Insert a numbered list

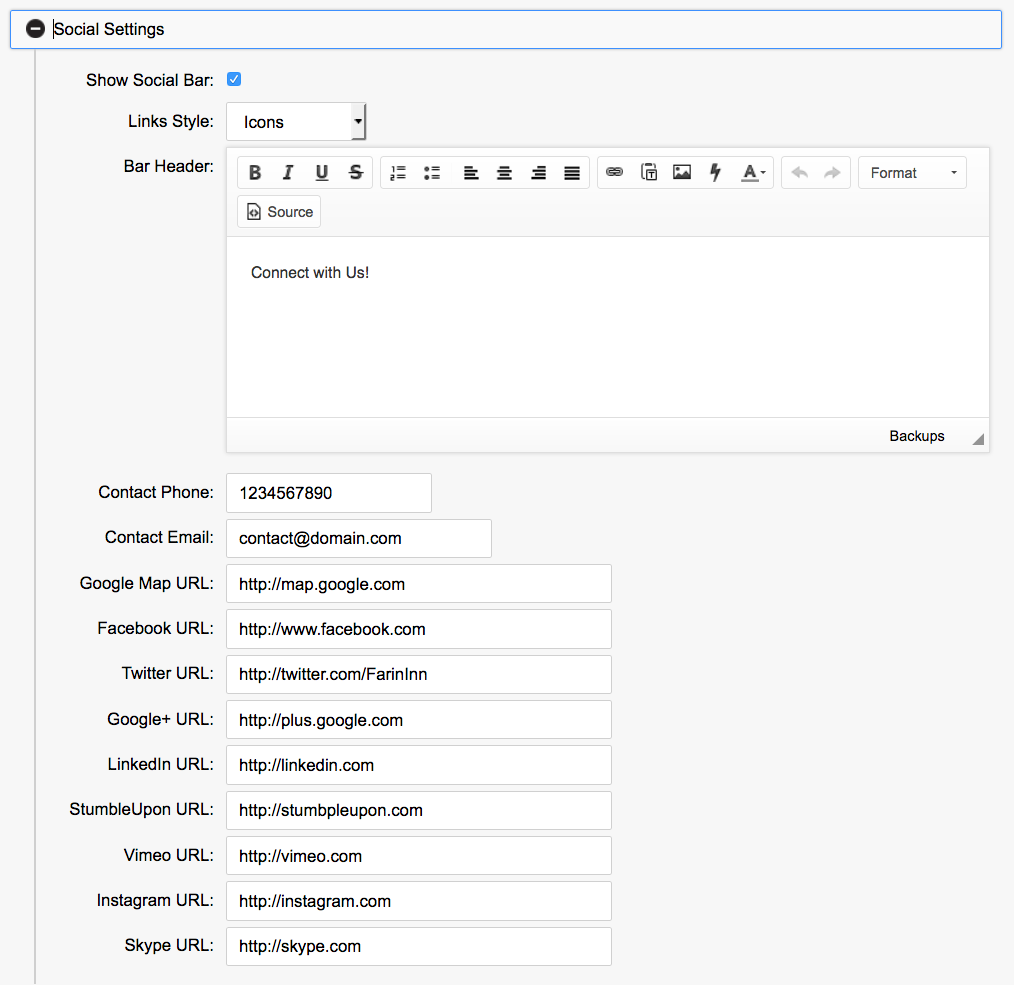tap(398, 173)
